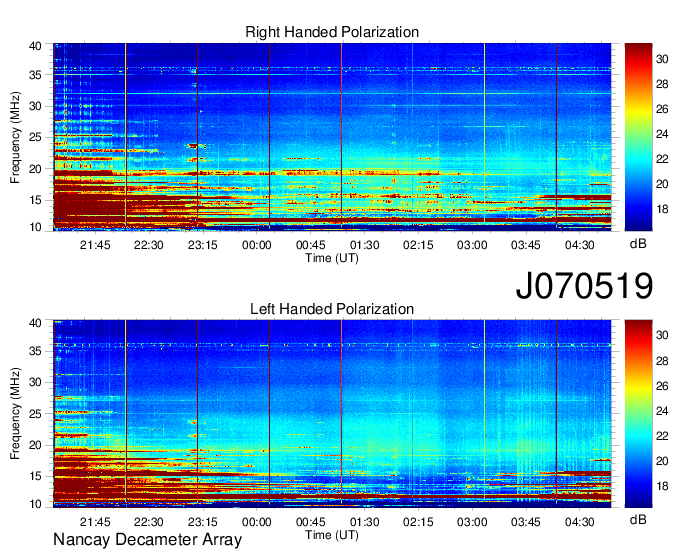
Task: Click the 35 MHz tick on Right Handed plot
Action: point(35,75)
